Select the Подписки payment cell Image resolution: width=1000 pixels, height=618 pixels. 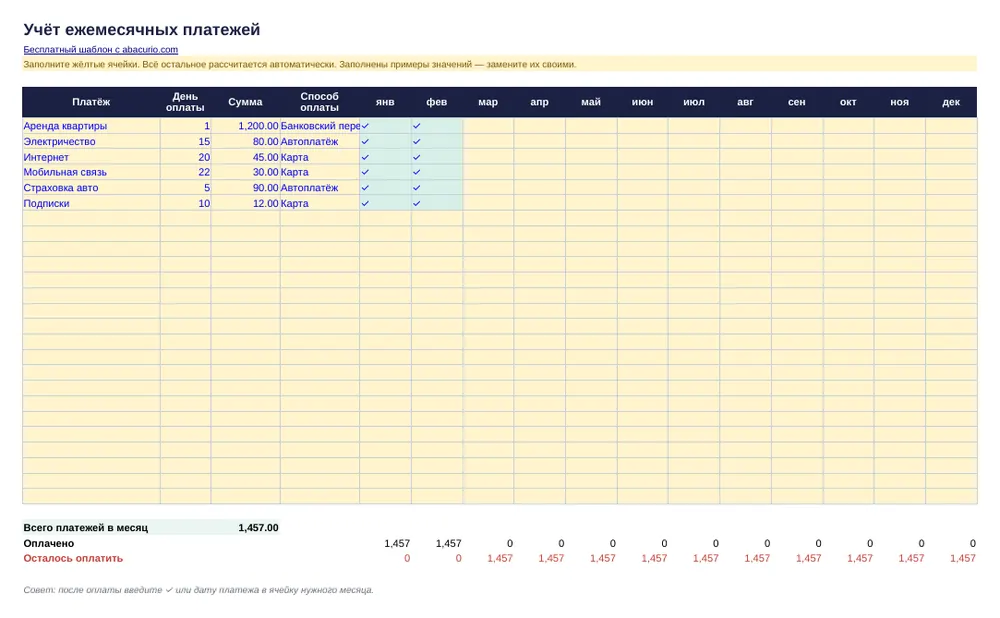tap(91, 203)
